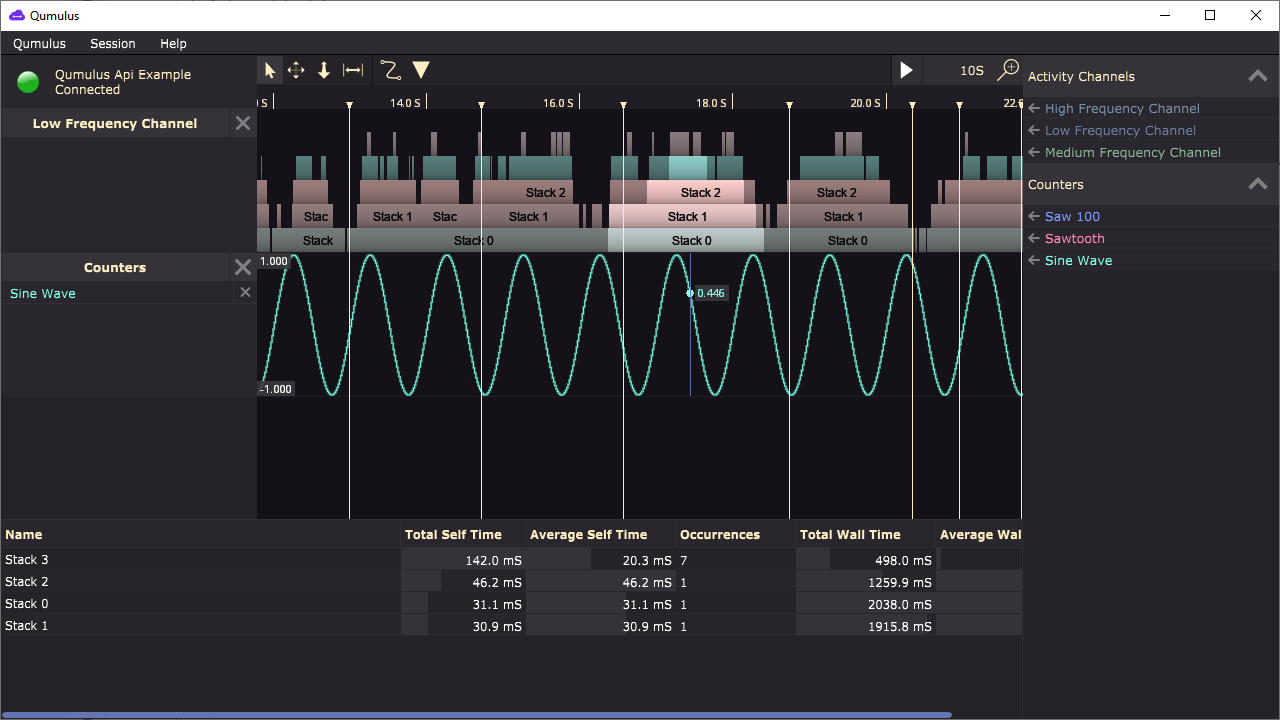Select the highlighted Stack 2 timeline block
1280x720 pixels.
tap(696, 192)
